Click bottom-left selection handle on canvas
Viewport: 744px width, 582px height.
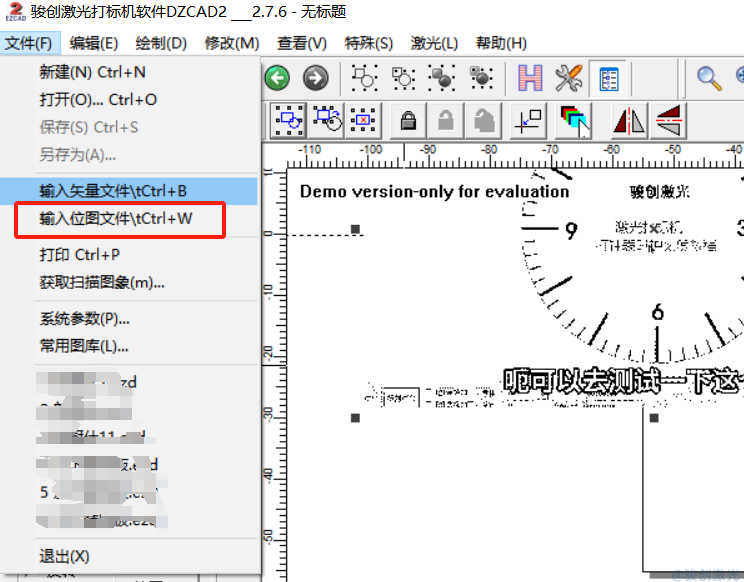coord(355,418)
